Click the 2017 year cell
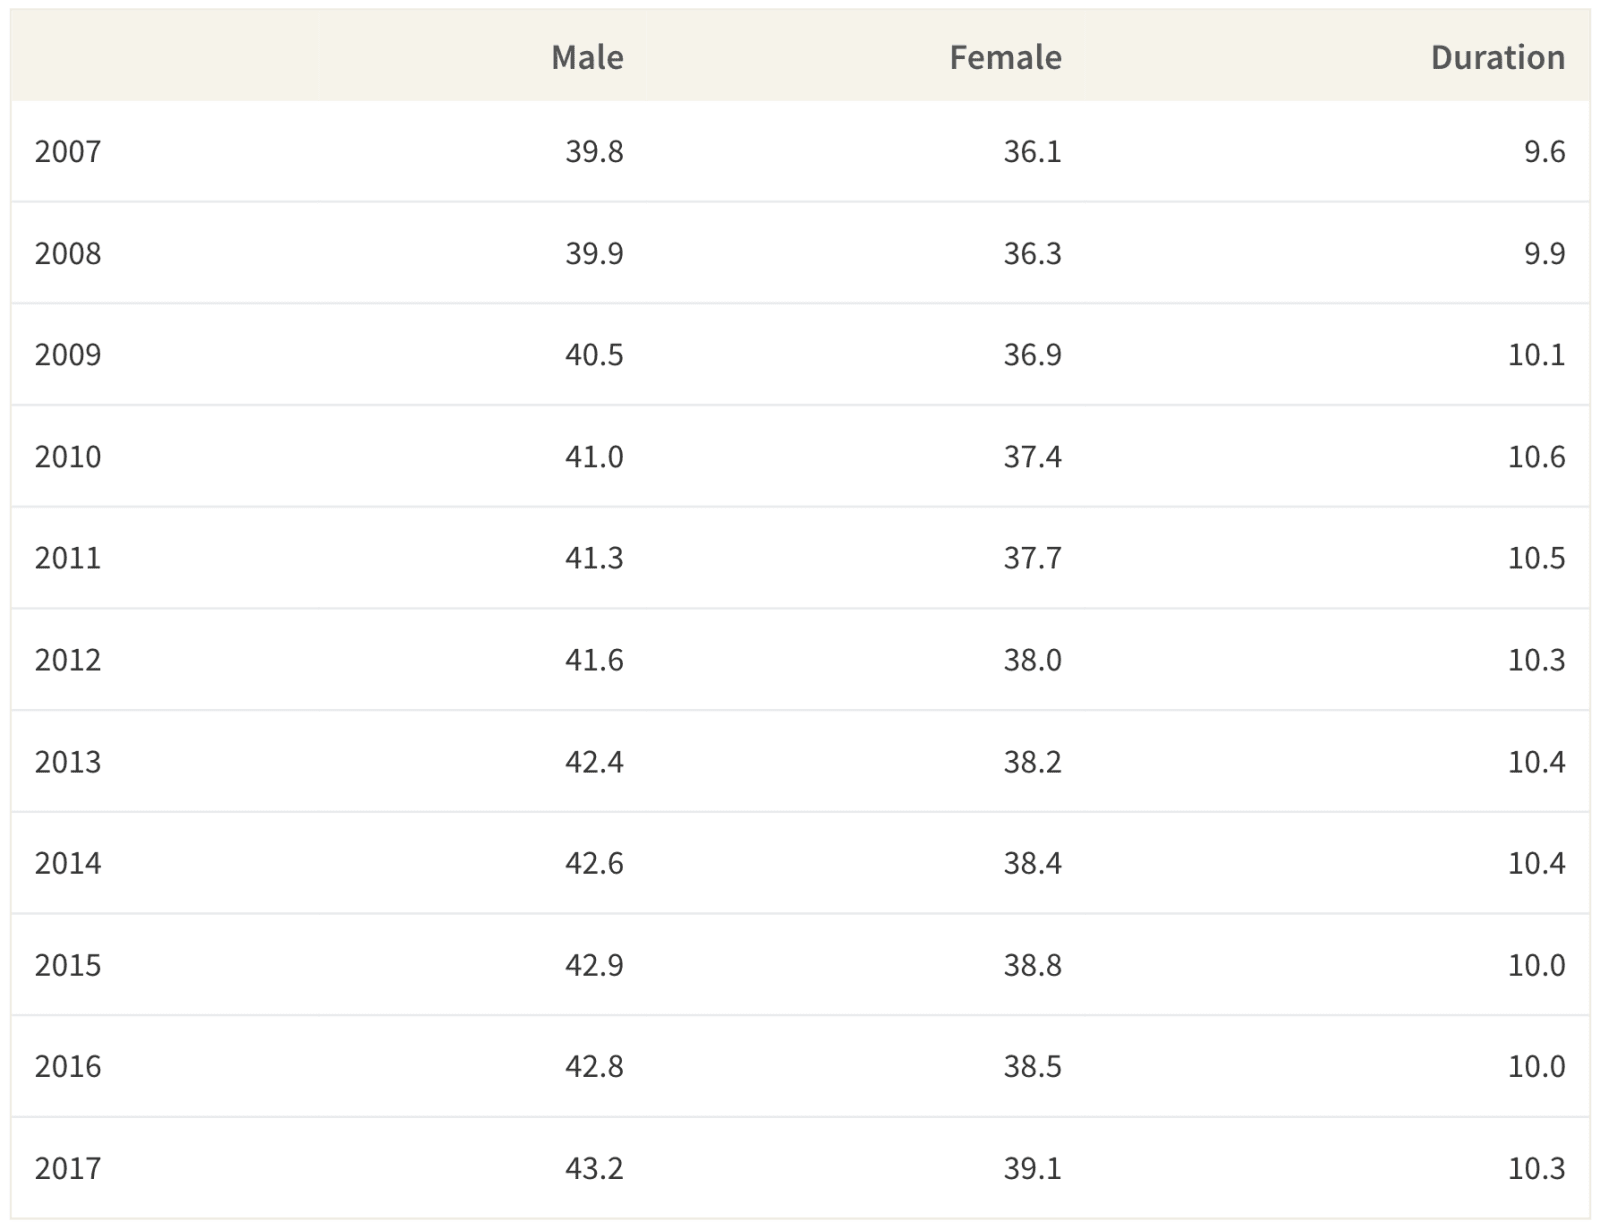Viewport: 1600px width, 1230px height. tap(68, 1168)
